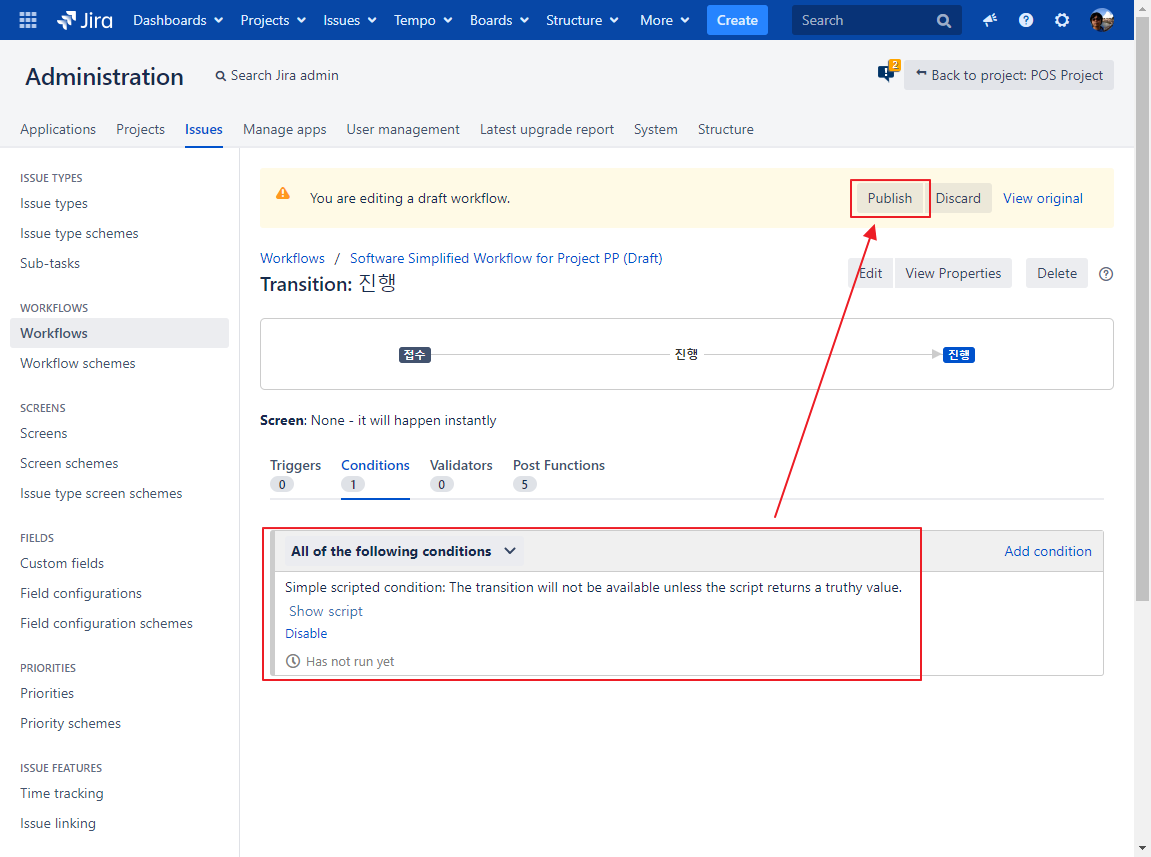1151x857 pixels.
Task: Open the User management admin tab
Action: pyautogui.click(x=403, y=129)
